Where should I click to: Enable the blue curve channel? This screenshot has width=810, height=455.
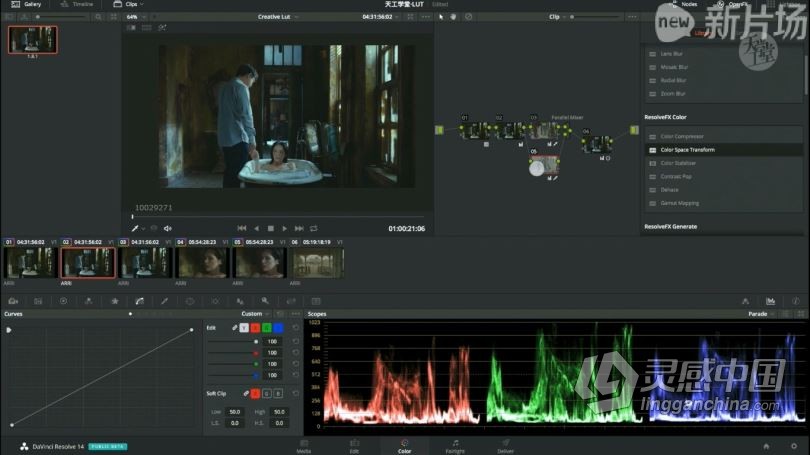click(278, 327)
